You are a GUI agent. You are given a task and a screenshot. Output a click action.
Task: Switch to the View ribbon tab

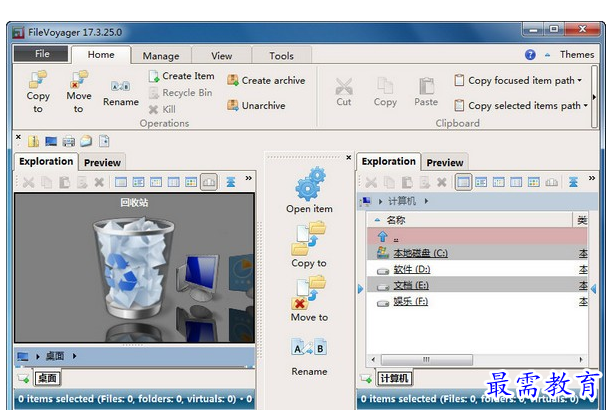pyautogui.click(x=221, y=56)
